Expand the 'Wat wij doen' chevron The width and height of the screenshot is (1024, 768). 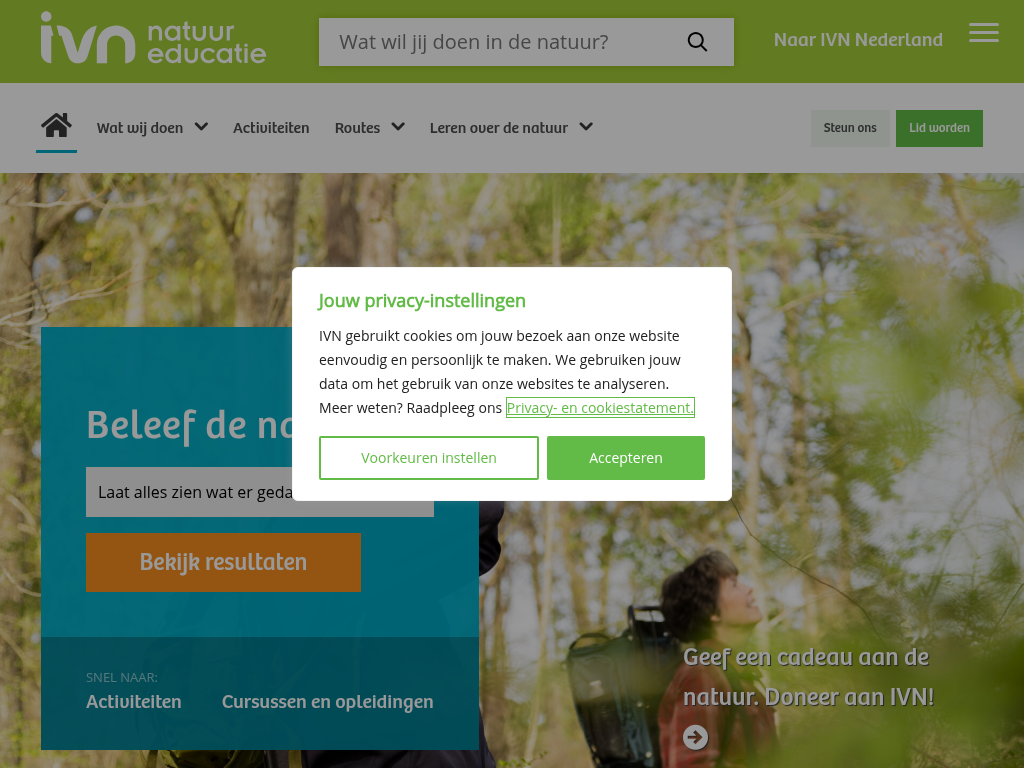tap(201, 127)
